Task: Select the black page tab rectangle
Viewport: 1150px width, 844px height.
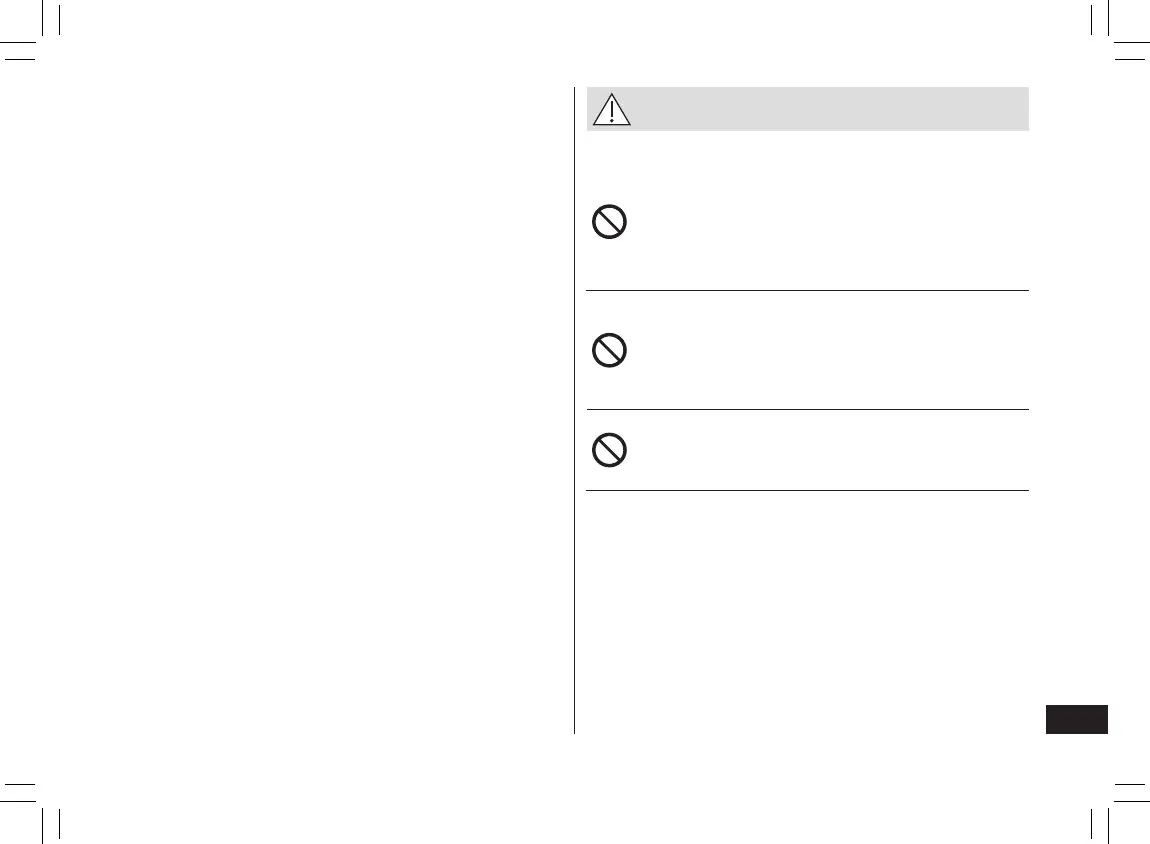Action: (1077, 720)
